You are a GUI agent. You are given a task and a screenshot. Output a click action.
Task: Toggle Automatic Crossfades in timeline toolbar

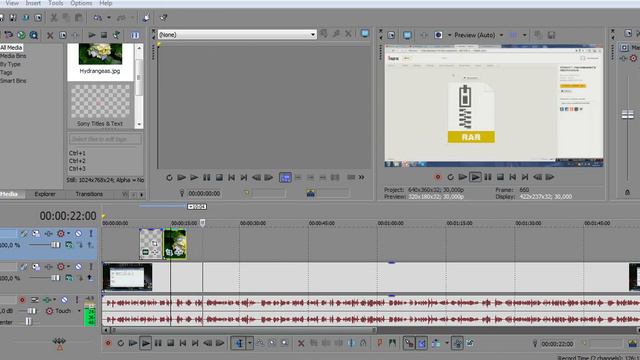[x=422, y=343]
